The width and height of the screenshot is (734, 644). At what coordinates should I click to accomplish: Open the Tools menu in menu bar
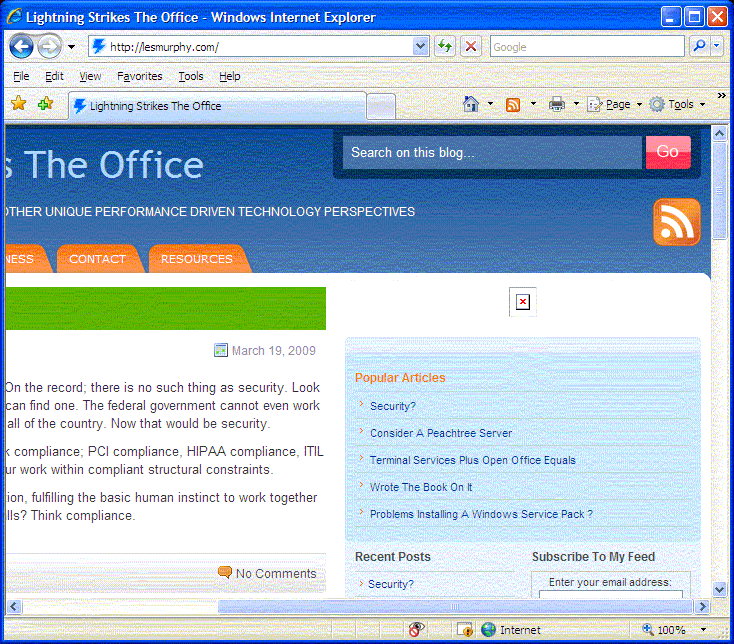pos(191,76)
